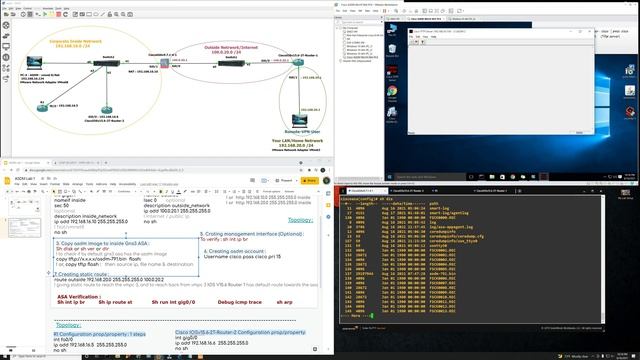Image resolution: width=640 pixels, height=360 pixels.
Task: Select the ASA firewall node in topology
Action: pos(164,63)
